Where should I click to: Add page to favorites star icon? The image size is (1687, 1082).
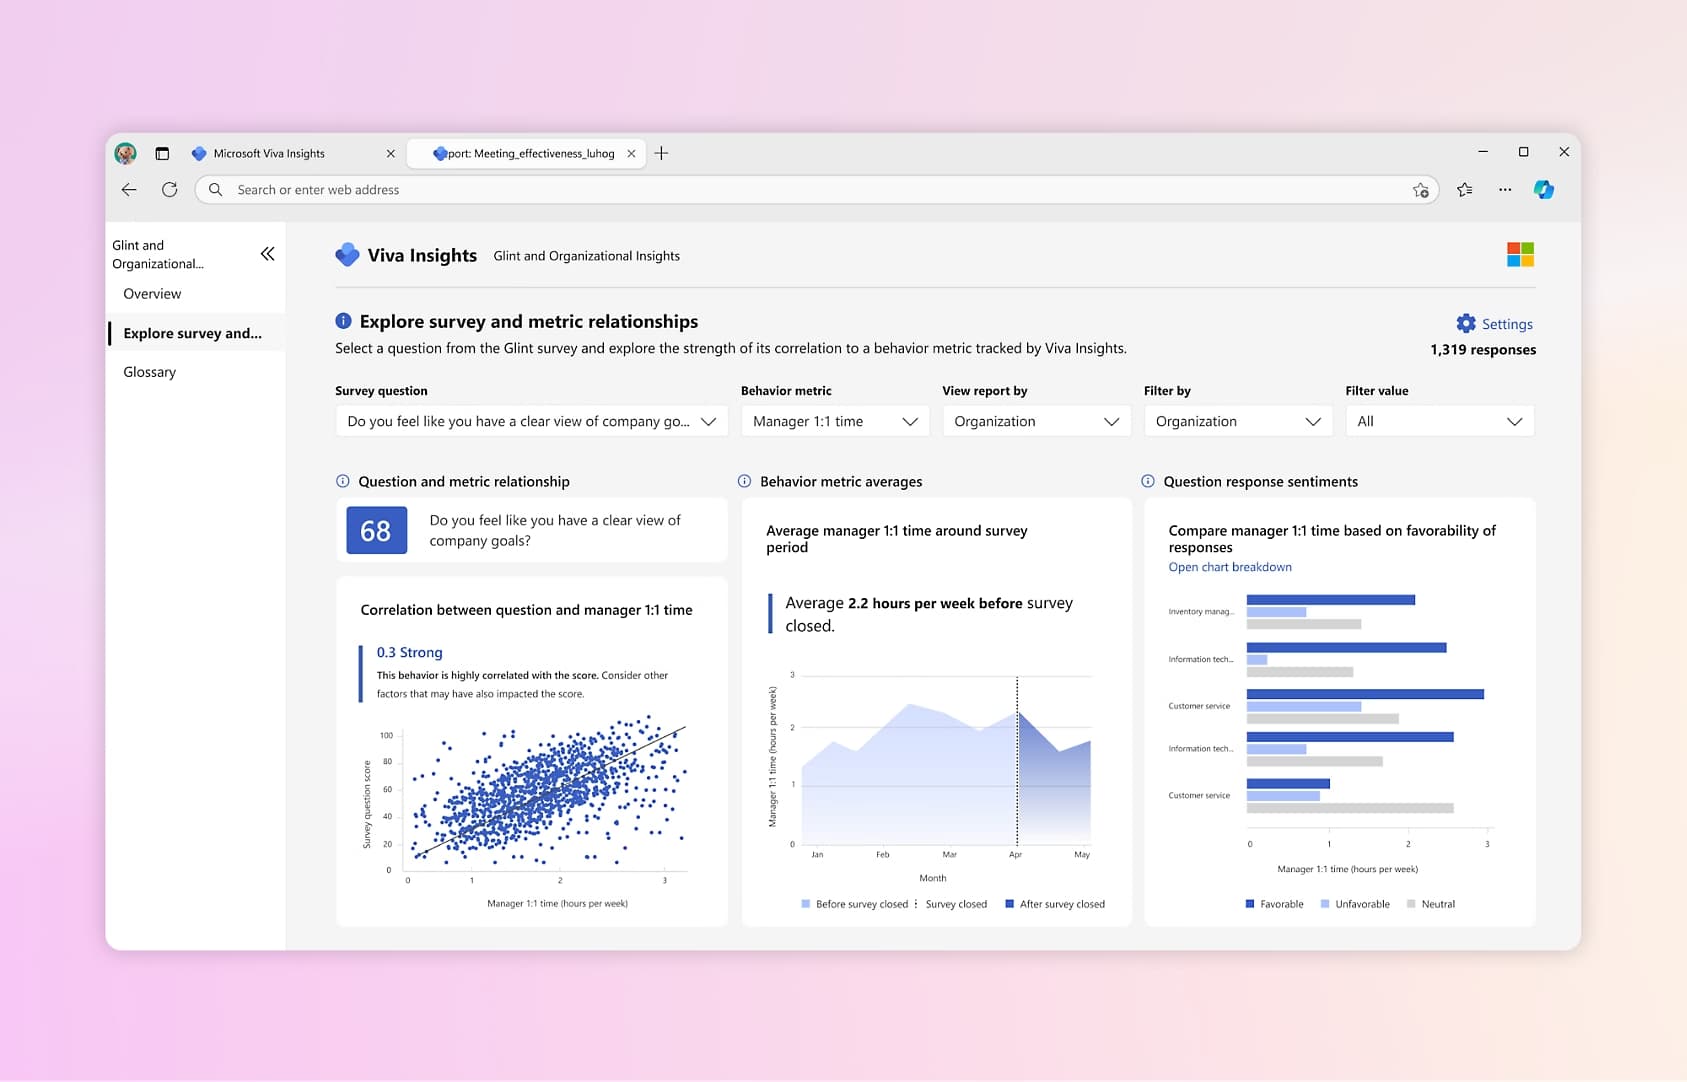[1420, 190]
